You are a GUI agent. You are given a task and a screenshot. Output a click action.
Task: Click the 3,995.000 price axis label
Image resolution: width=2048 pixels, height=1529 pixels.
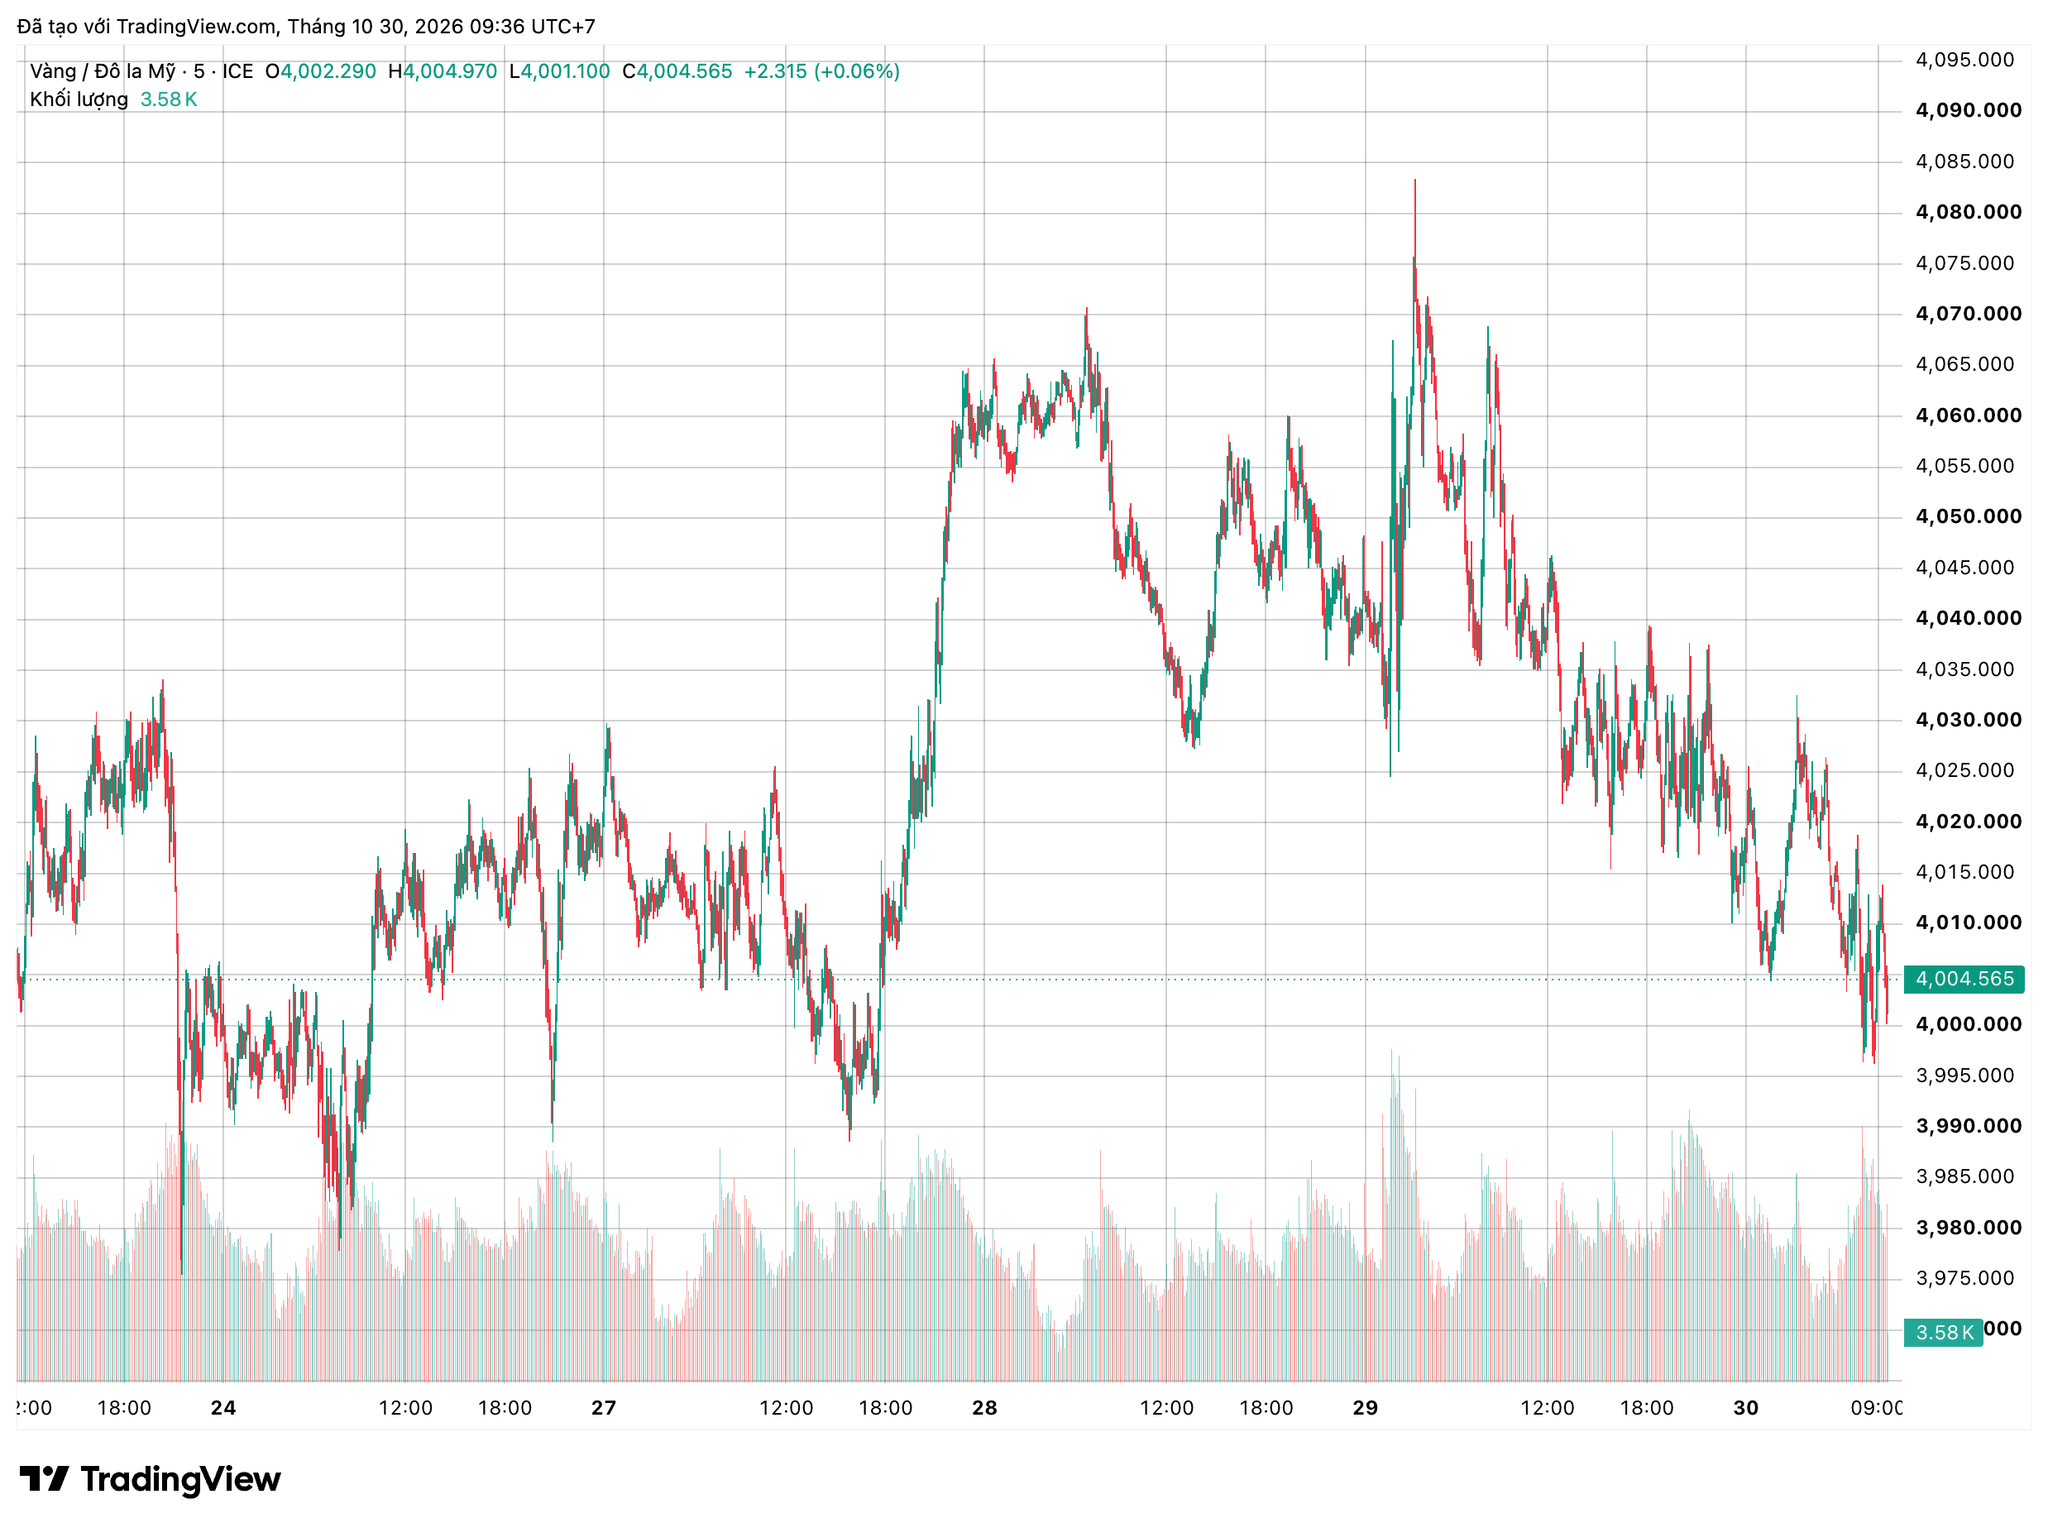1965,1076
